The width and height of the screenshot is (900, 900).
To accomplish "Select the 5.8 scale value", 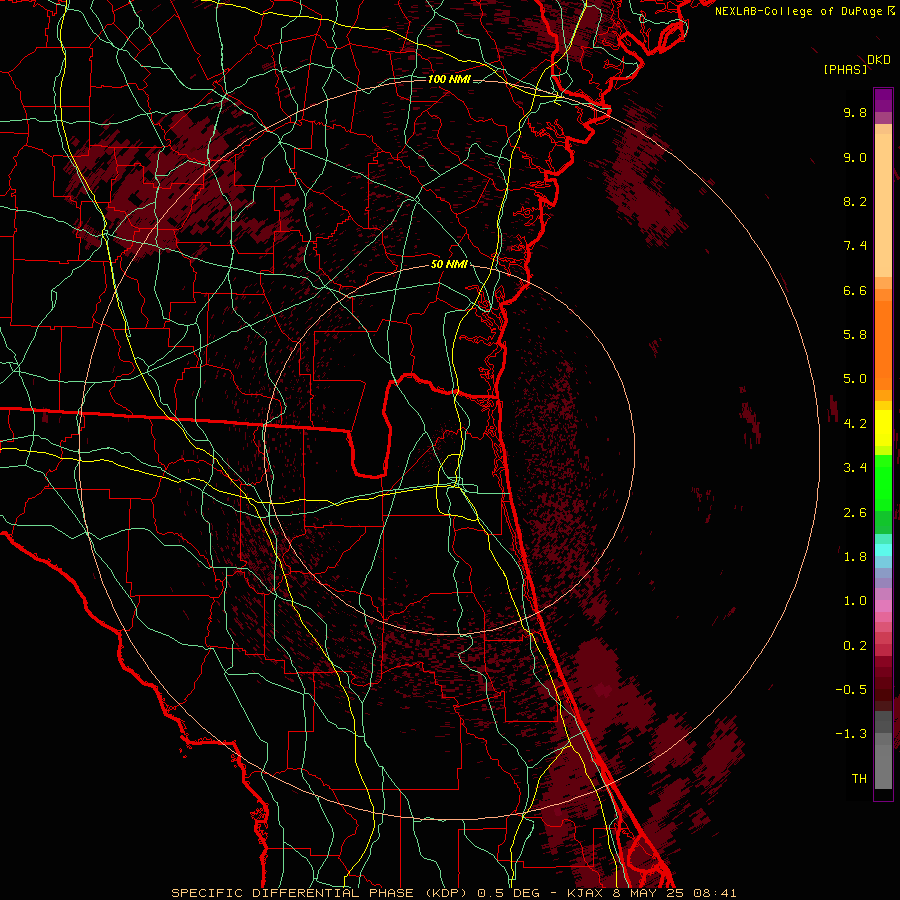I will [855, 335].
